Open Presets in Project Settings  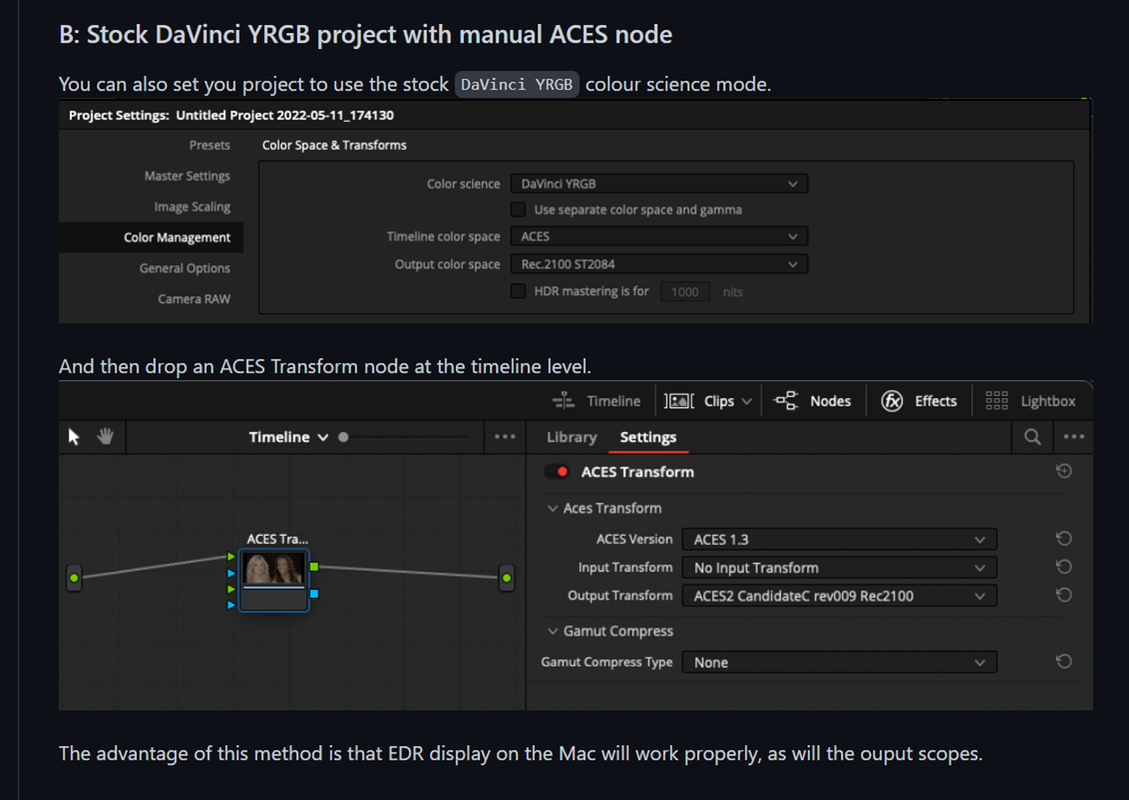210,145
